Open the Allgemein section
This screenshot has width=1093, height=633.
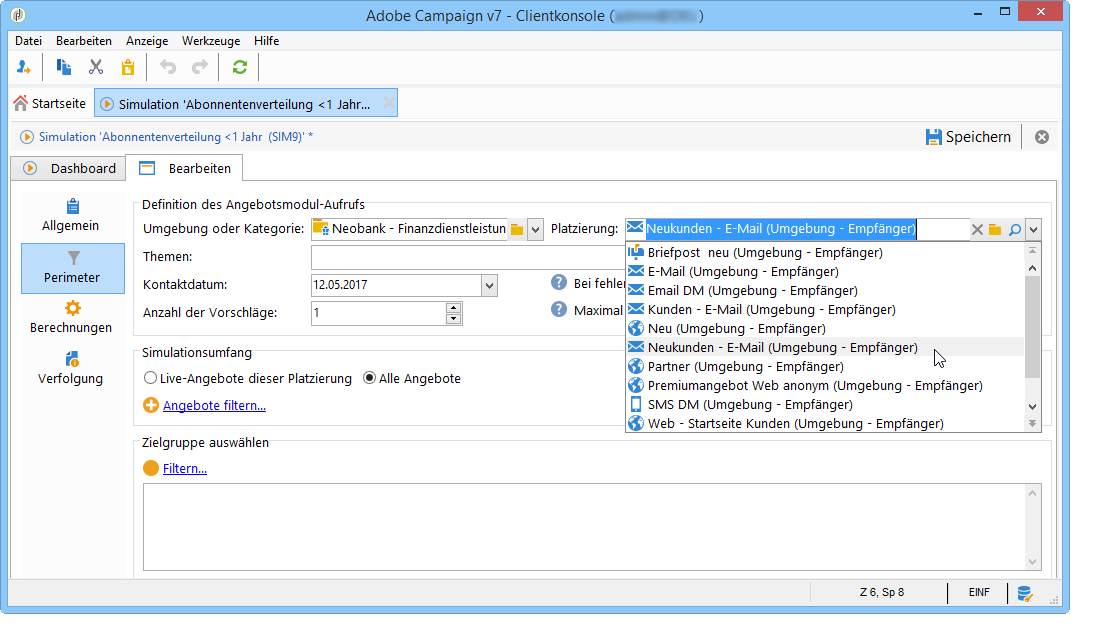[x=72, y=215]
